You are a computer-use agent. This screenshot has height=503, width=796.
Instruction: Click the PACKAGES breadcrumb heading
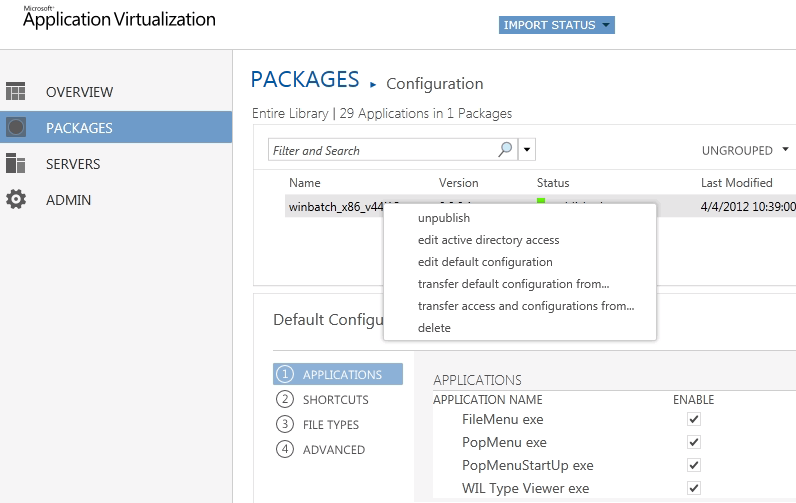pyautogui.click(x=305, y=80)
